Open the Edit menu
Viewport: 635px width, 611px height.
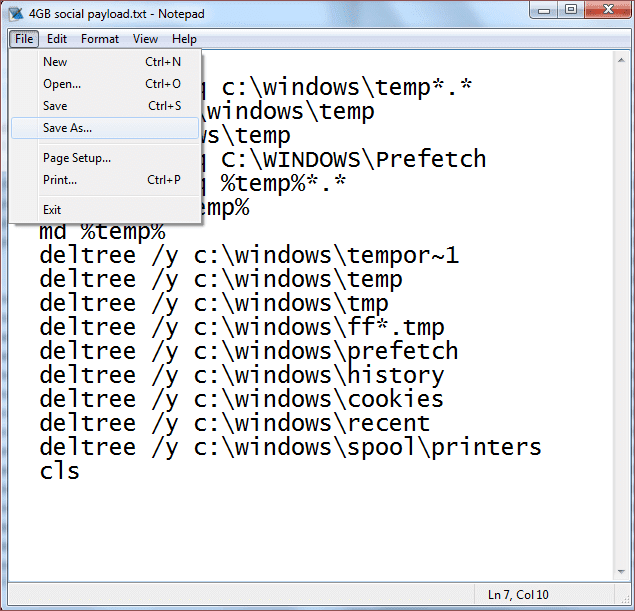(x=57, y=39)
